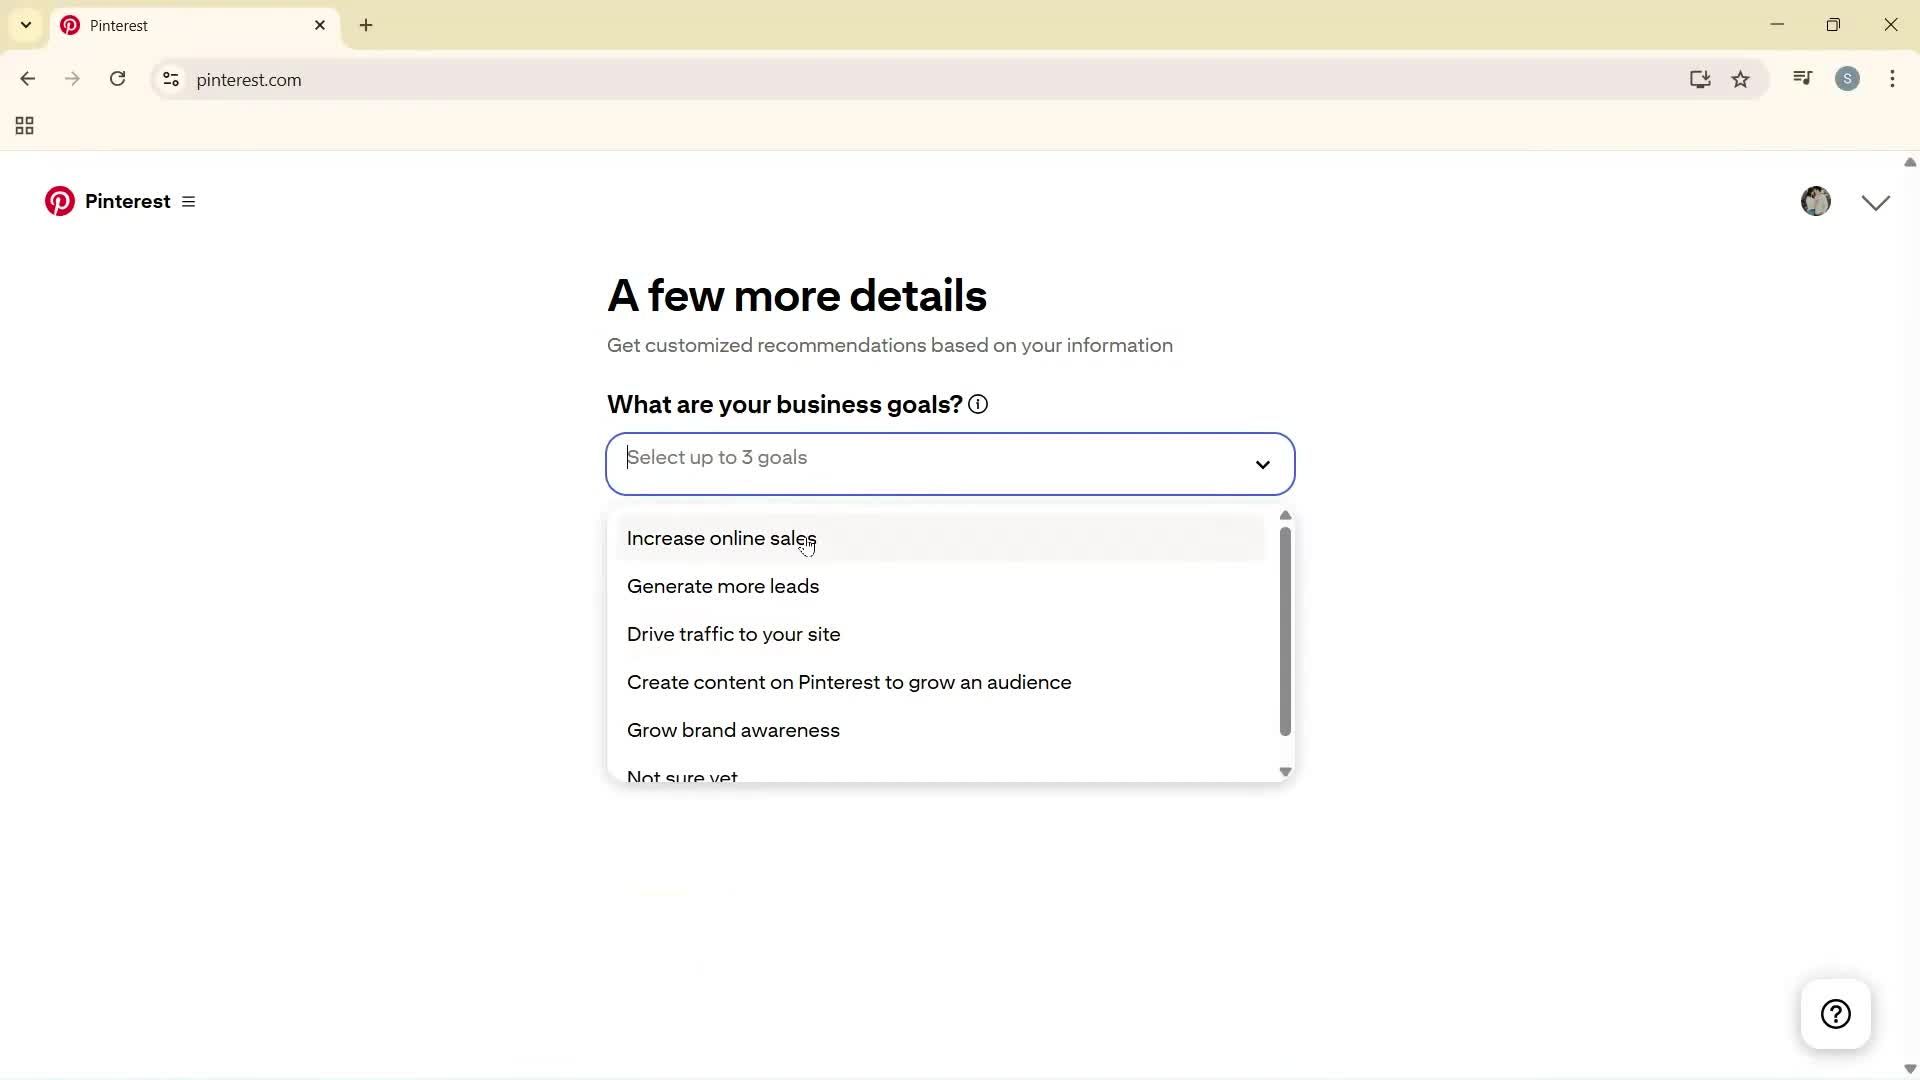Click the install Pinterest app icon in address bar
Image resolution: width=1920 pixels, height=1080 pixels.
coord(1700,79)
